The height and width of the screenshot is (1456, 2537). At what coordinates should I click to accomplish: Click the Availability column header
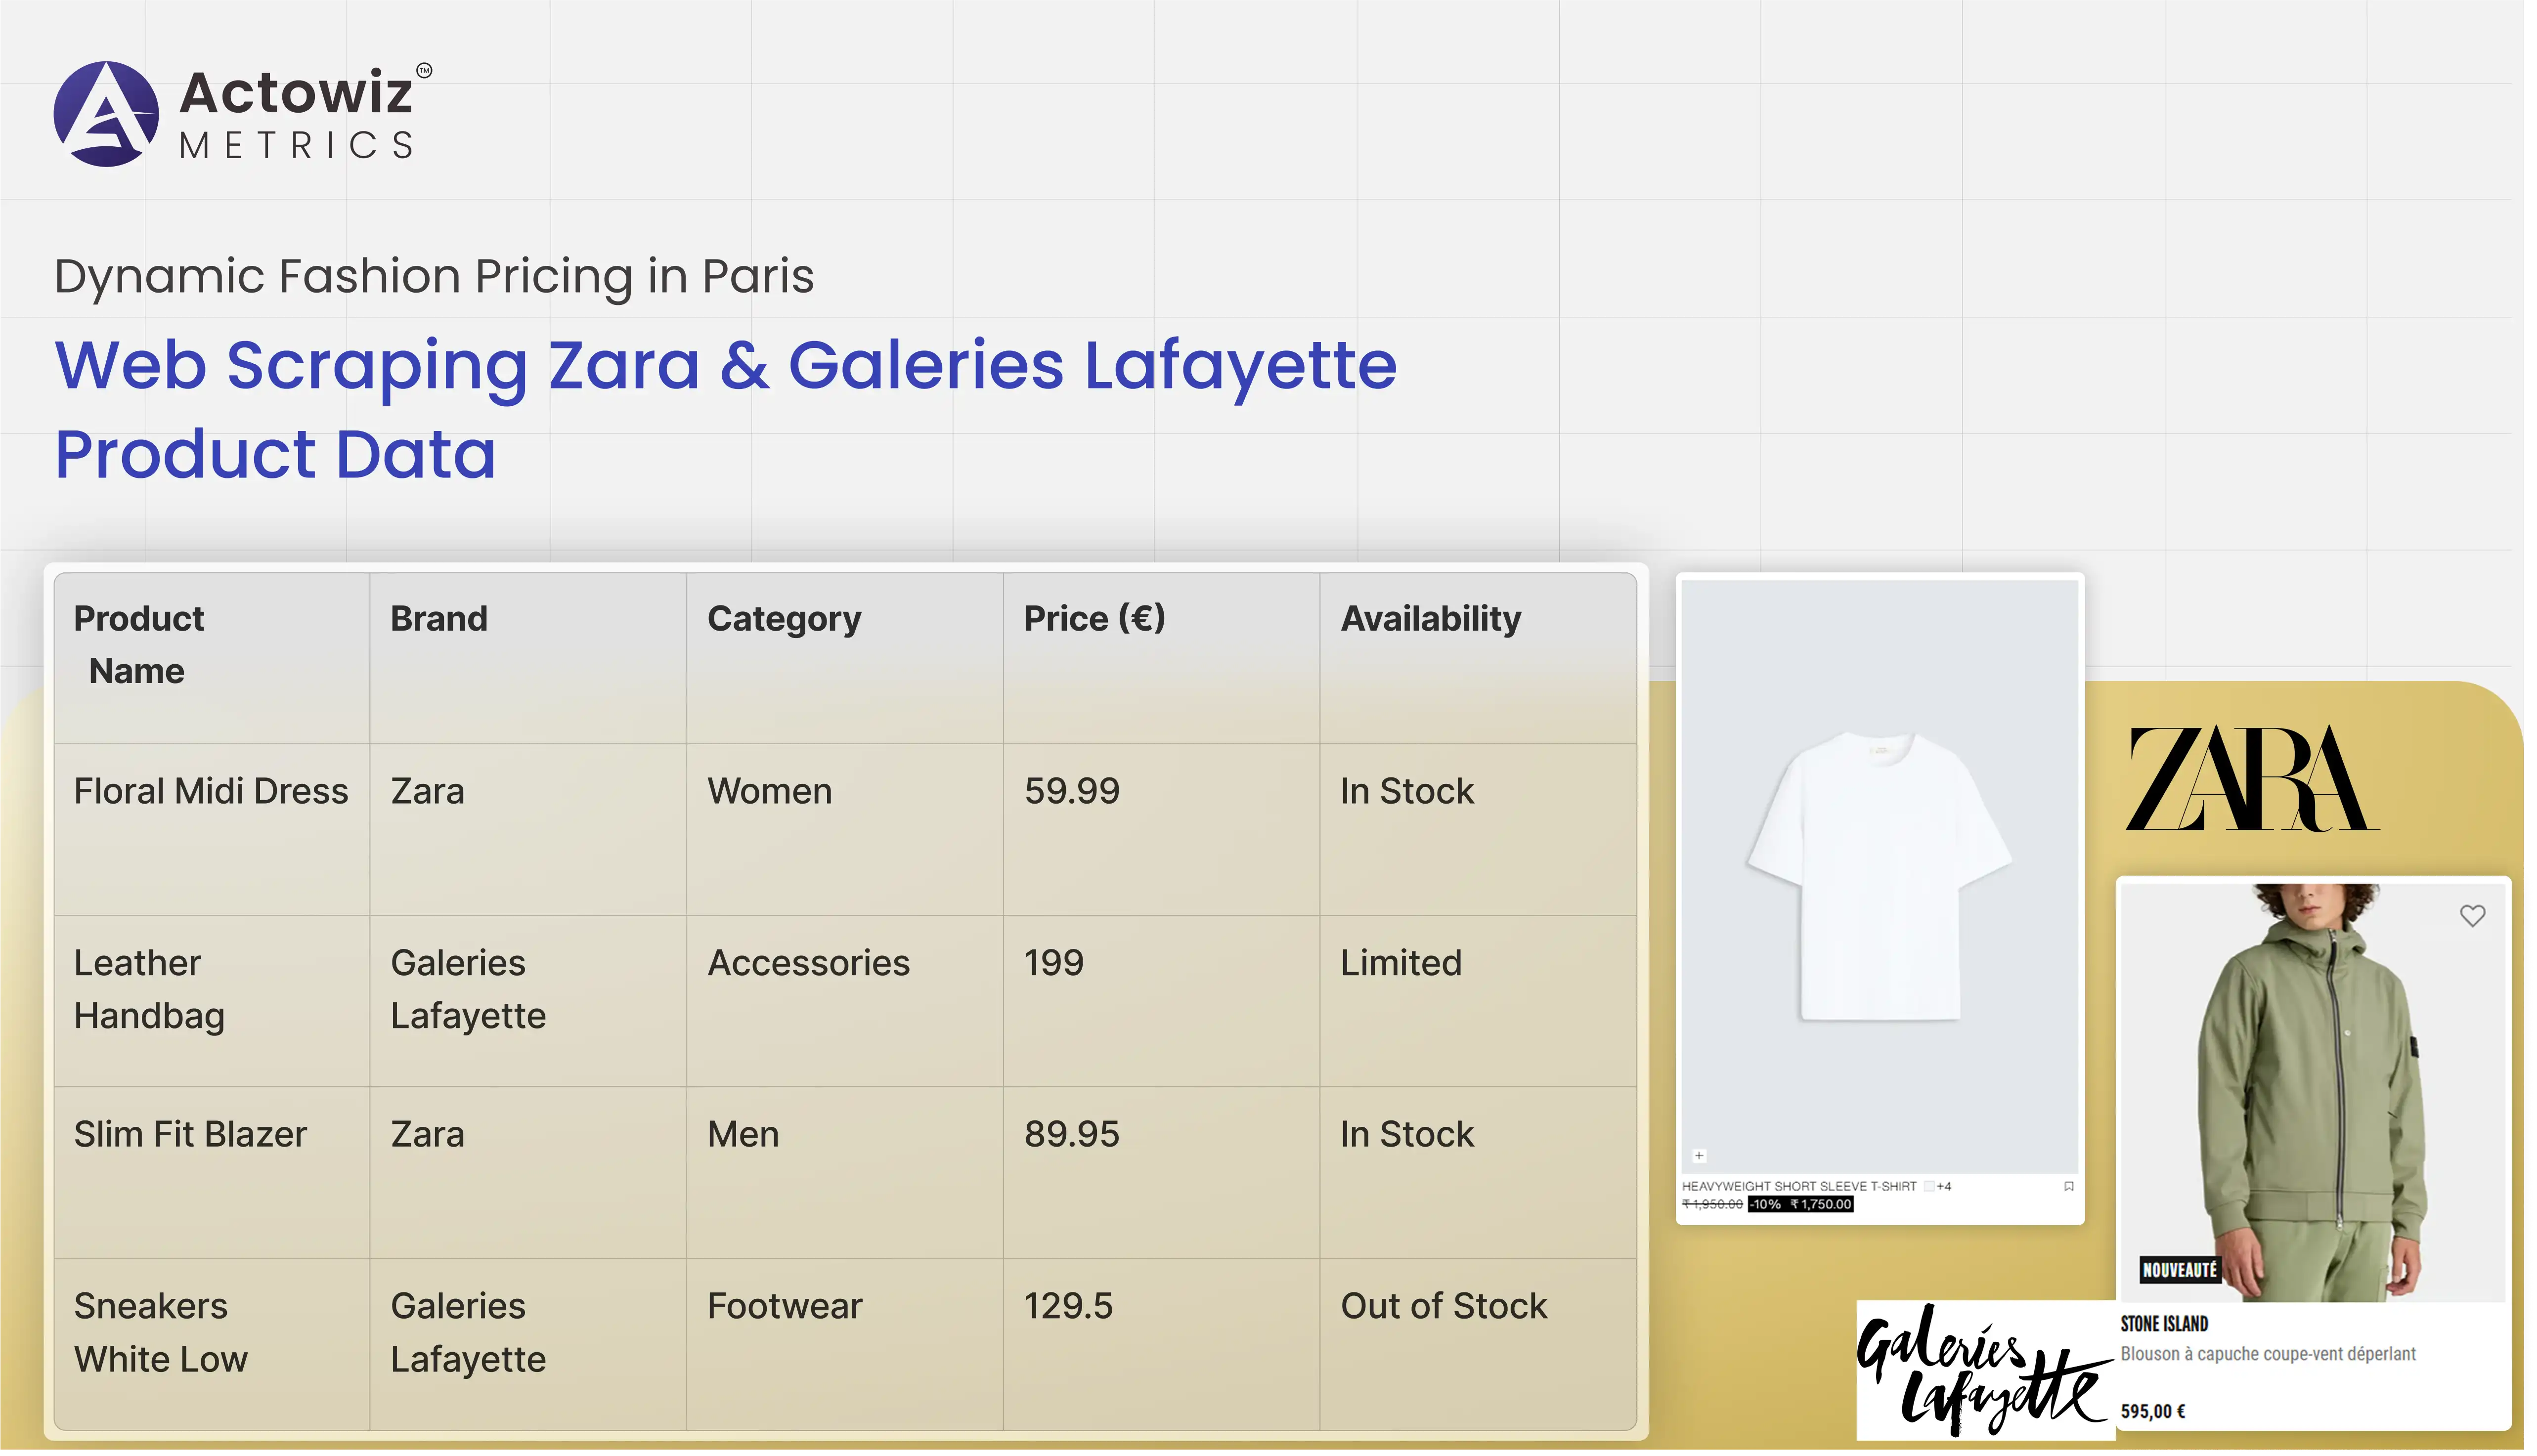1430,619
